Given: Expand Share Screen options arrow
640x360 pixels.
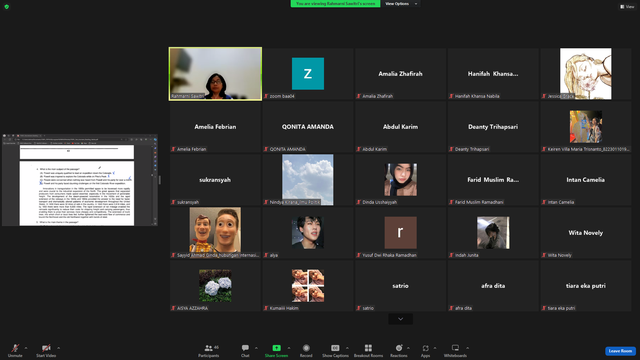Looking at the screenshot, I should click(289, 348).
